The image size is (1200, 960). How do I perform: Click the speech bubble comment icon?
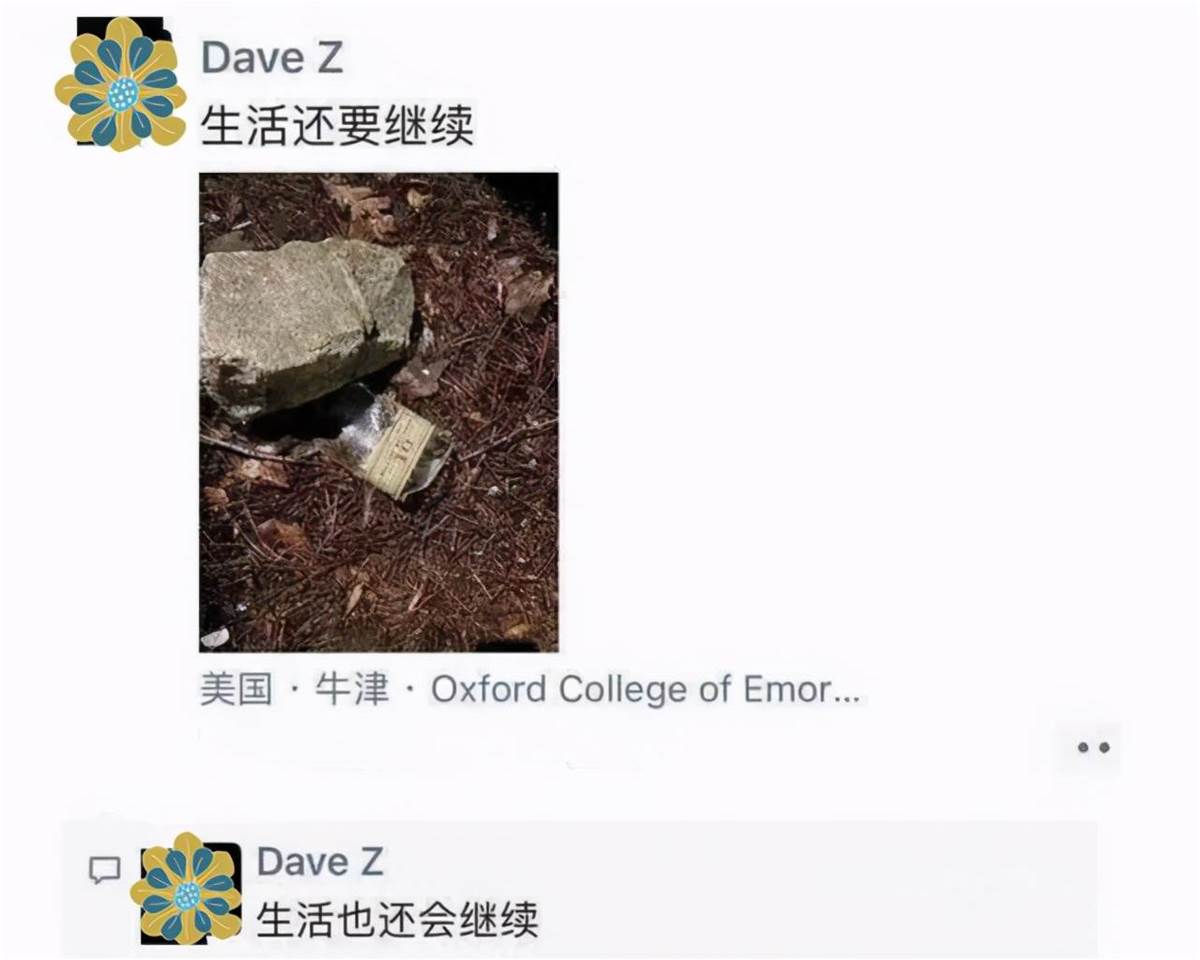click(x=105, y=870)
